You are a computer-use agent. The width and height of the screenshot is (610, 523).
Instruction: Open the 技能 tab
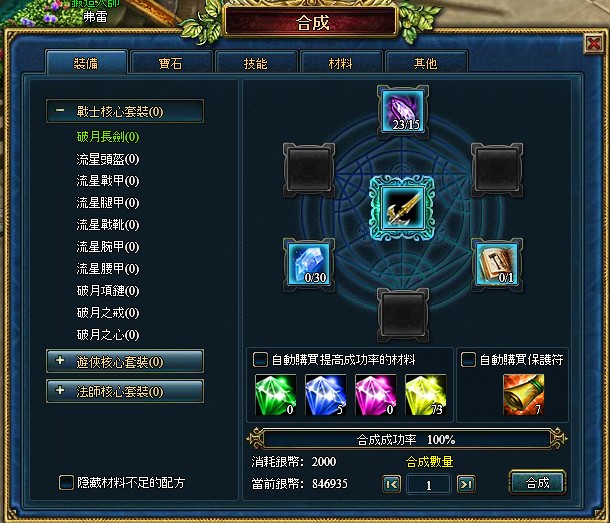(x=256, y=63)
